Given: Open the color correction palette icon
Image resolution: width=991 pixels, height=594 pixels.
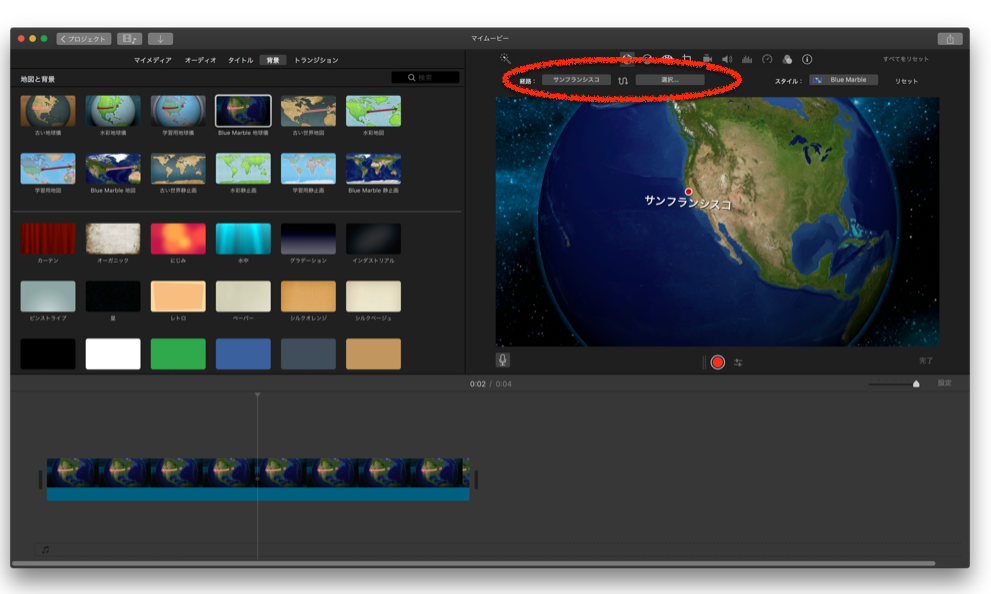Looking at the screenshot, I should [x=667, y=59].
